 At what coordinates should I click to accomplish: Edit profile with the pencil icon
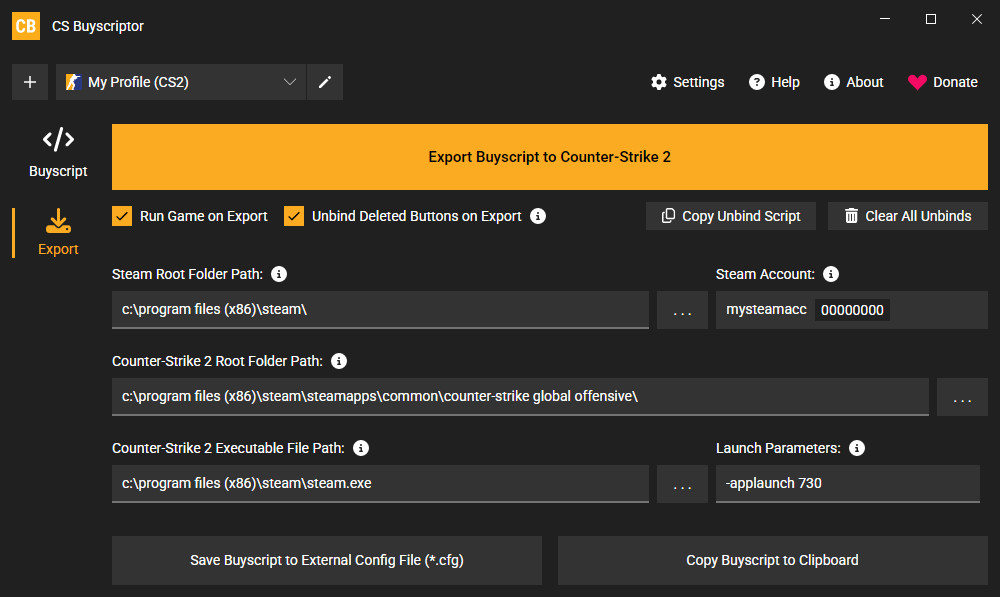pyautogui.click(x=325, y=82)
